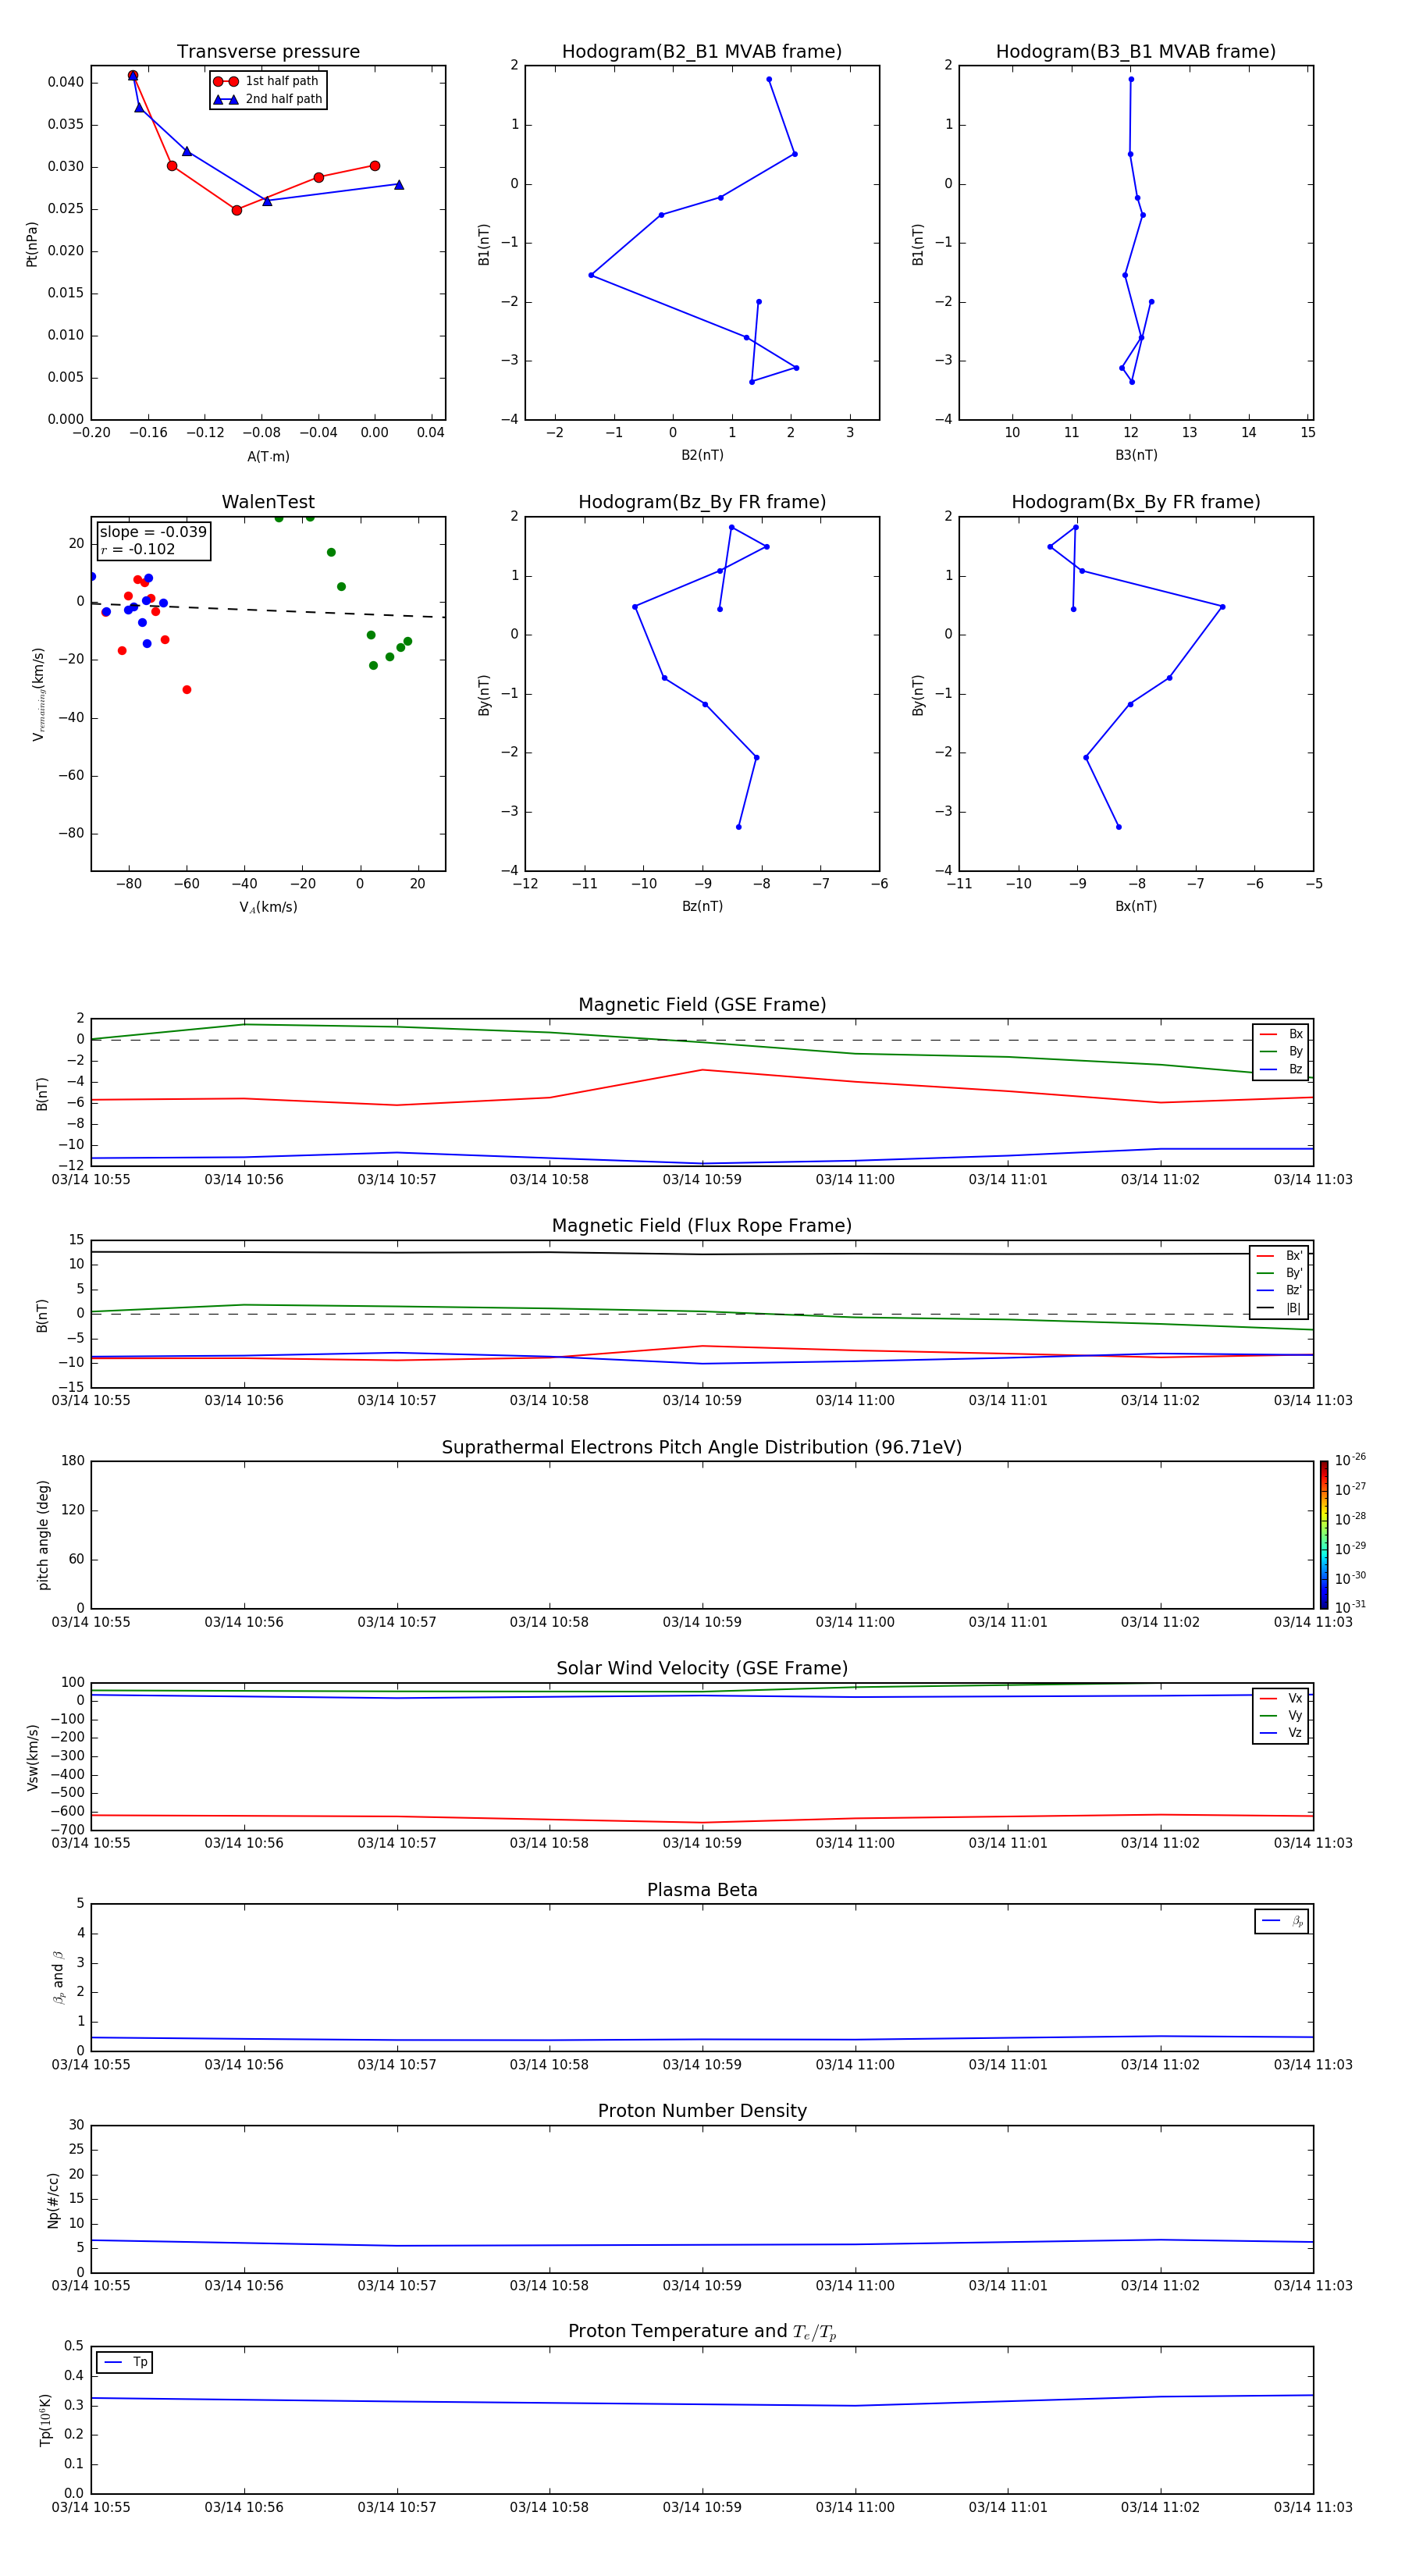Image resolution: width=1405 pixels, height=2576 pixels.
Task: Click the "Plasma Beta" panel title
Action: tap(702, 1890)
